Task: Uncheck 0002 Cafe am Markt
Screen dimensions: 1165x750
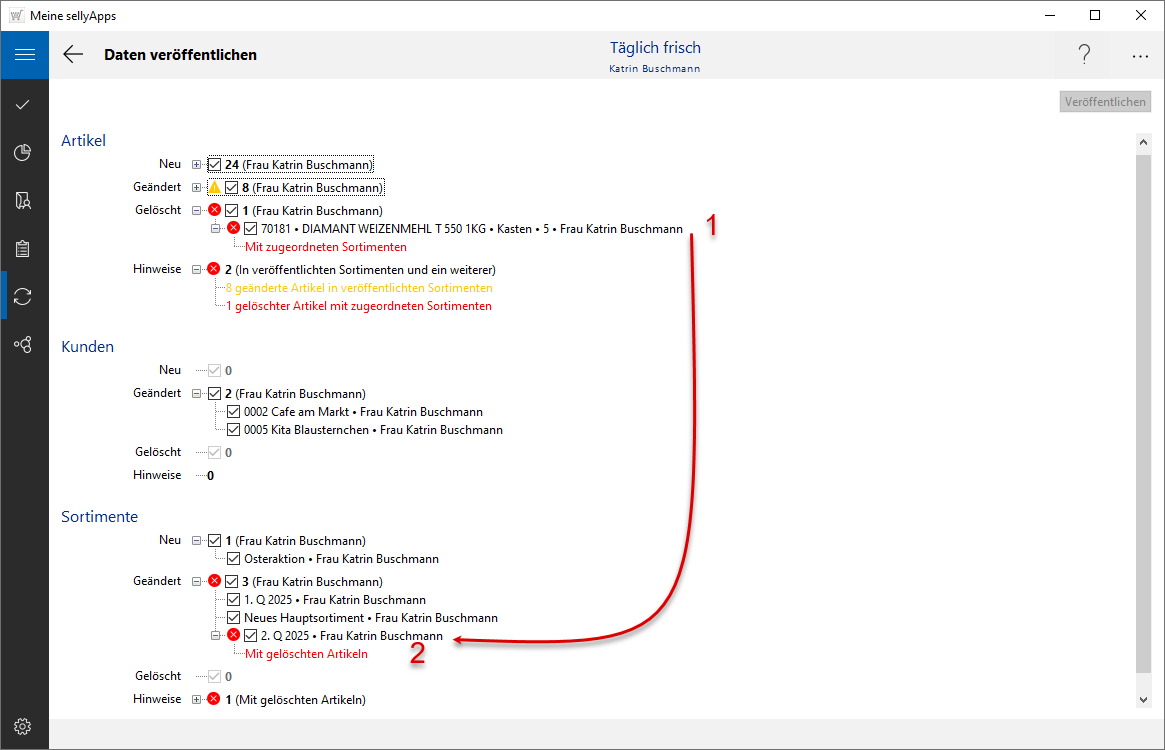Action: pyautogui.click(x=233, y=411)
